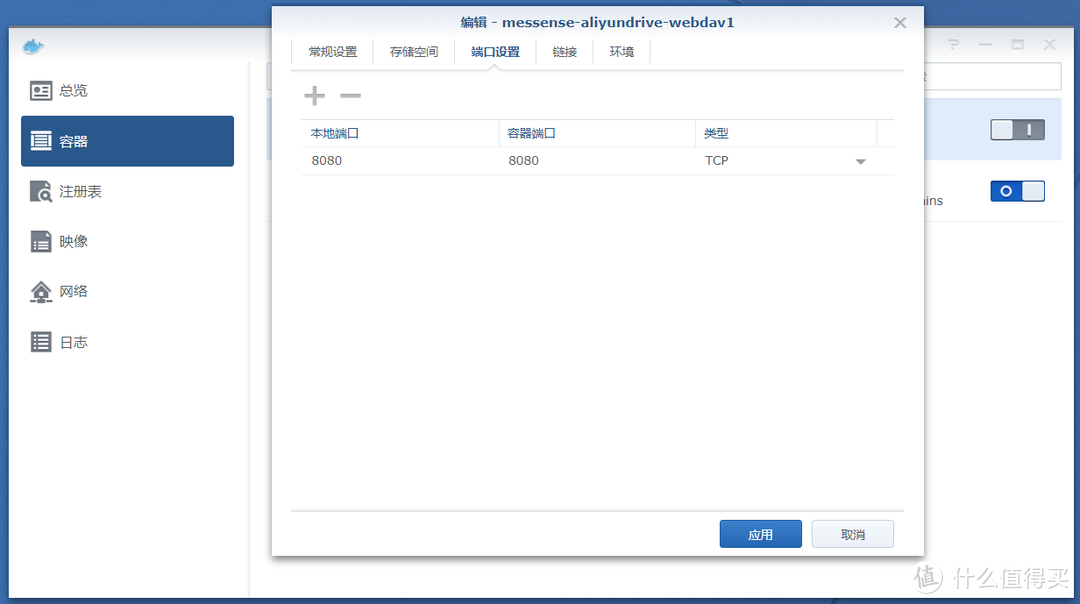Add a new port mapping with plus icon
Image resolution: width=1080 pixels, height=604 pixels.
314,96
